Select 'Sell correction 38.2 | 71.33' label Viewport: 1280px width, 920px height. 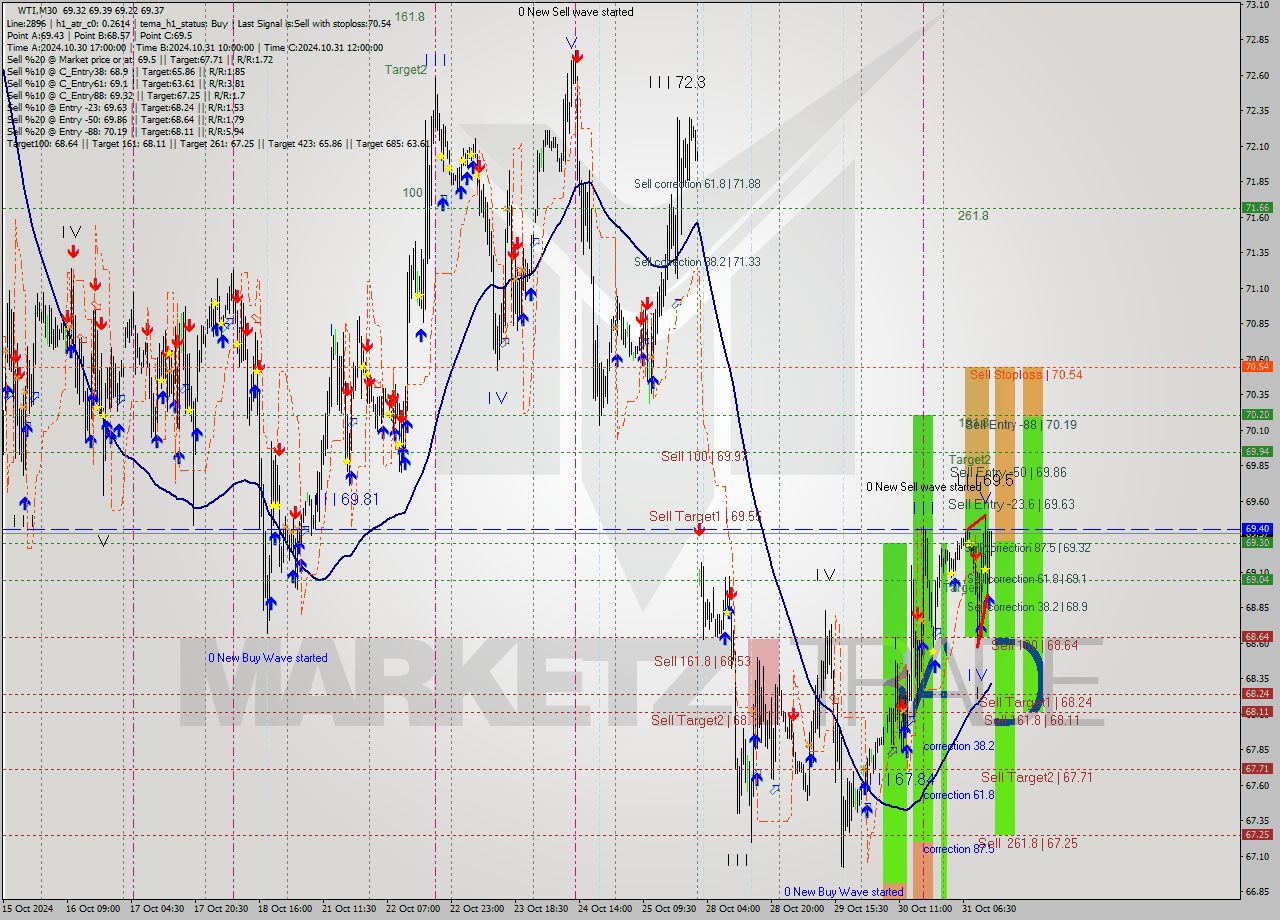click(697, 262)
